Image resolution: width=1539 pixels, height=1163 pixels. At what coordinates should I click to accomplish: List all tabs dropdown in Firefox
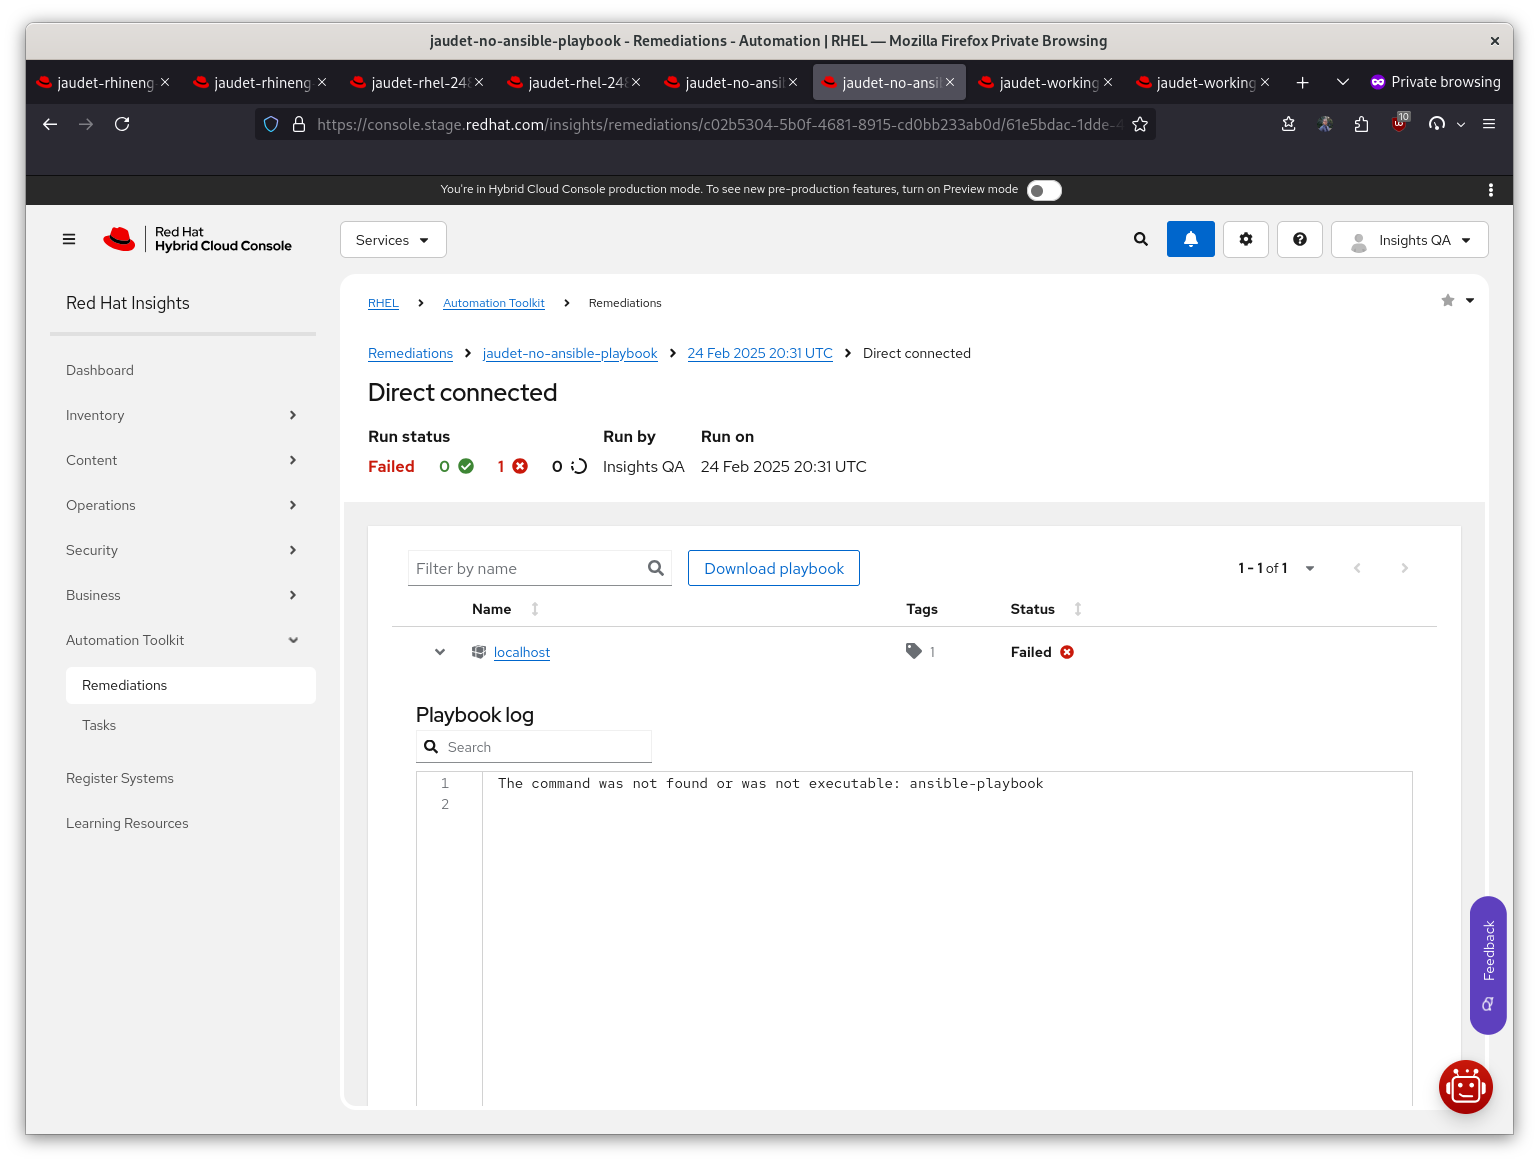coord(1343,82)
